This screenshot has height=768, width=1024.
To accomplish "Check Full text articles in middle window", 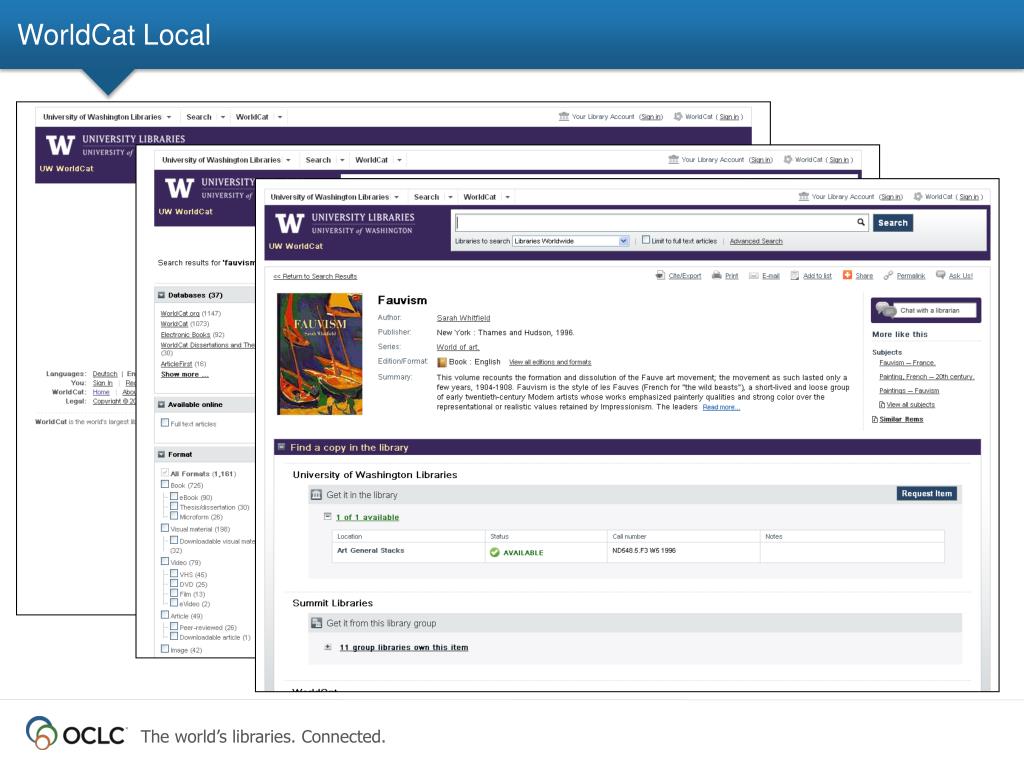I will tap(165, 423).
